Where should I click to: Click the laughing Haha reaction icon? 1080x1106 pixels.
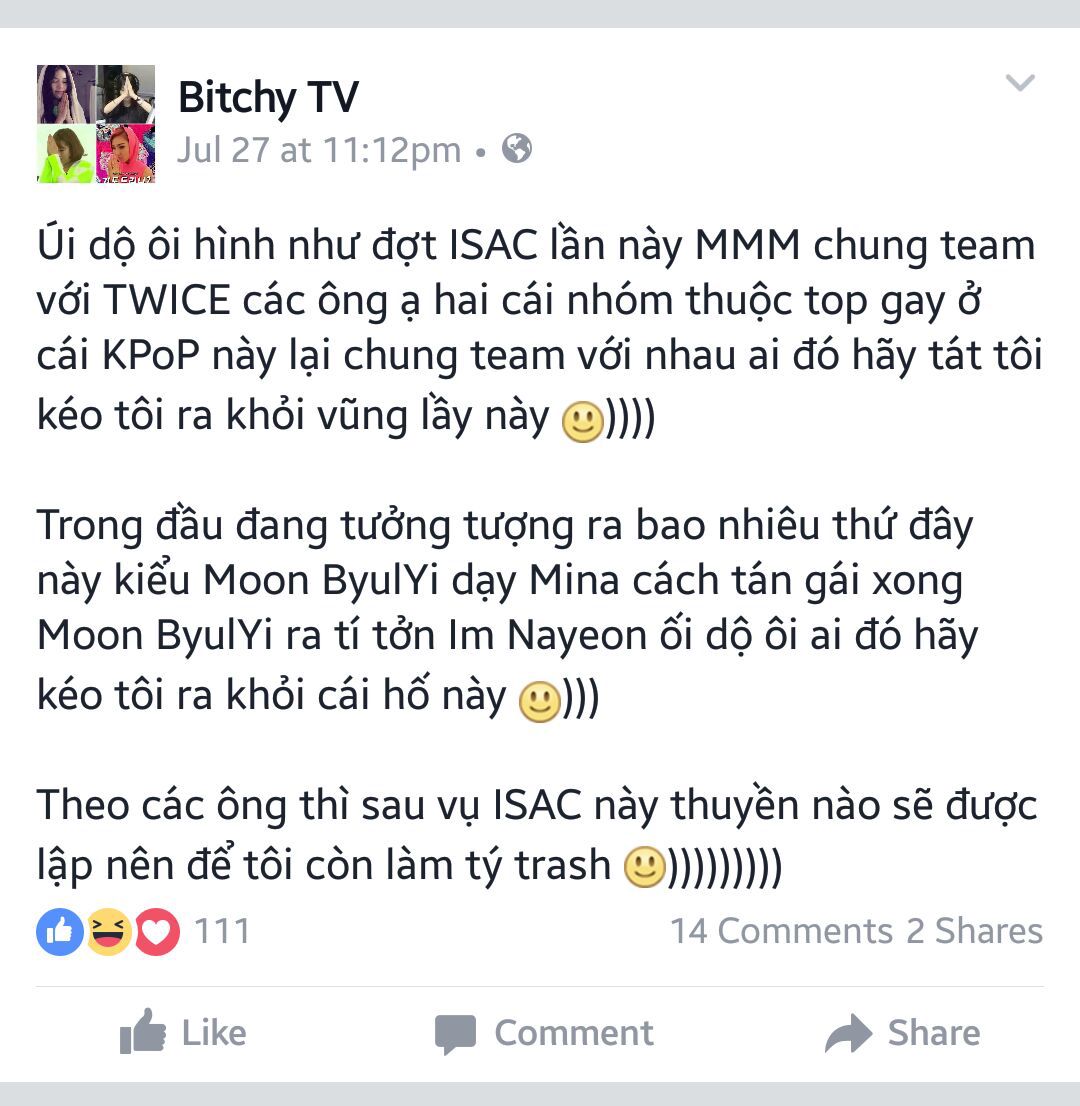[x=109, y=932]
